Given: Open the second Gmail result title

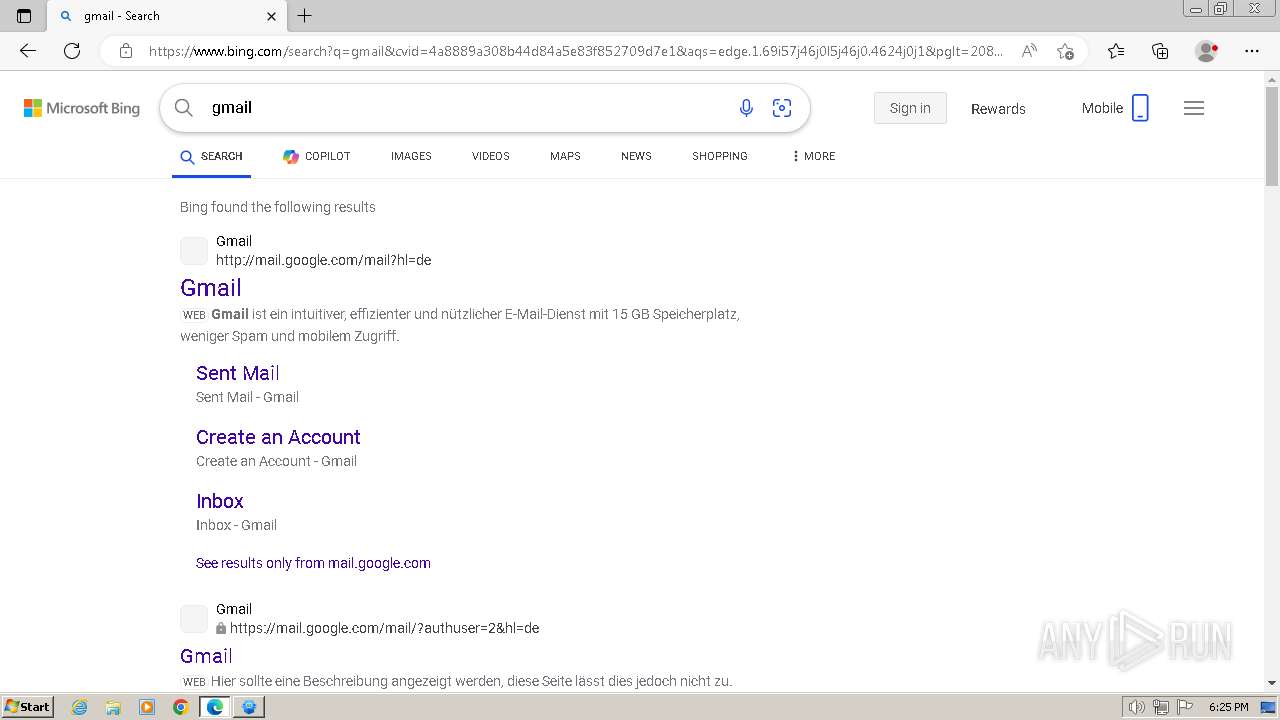Looking at the screenshot, I should click(x=206, y=656).
